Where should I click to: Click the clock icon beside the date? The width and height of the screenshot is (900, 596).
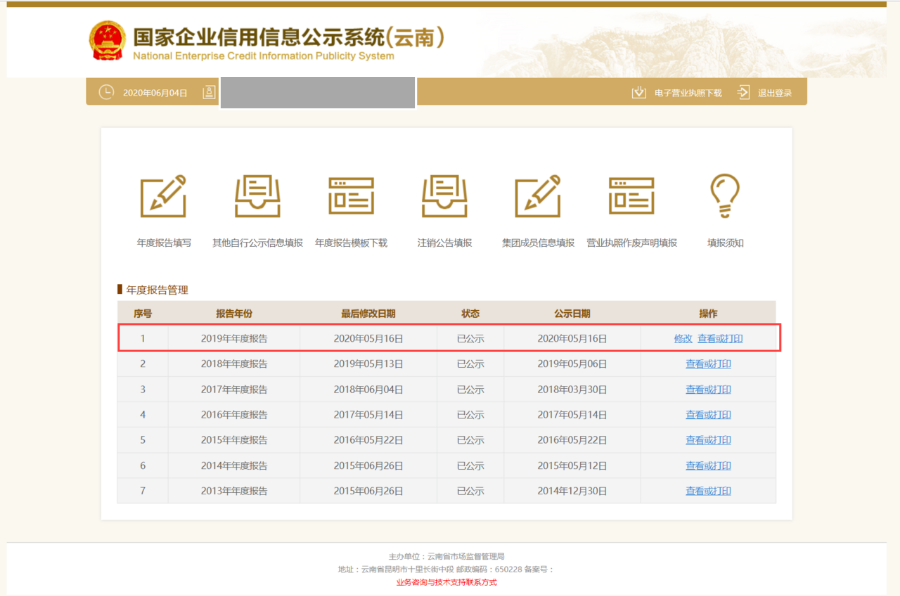click(106, 92)
